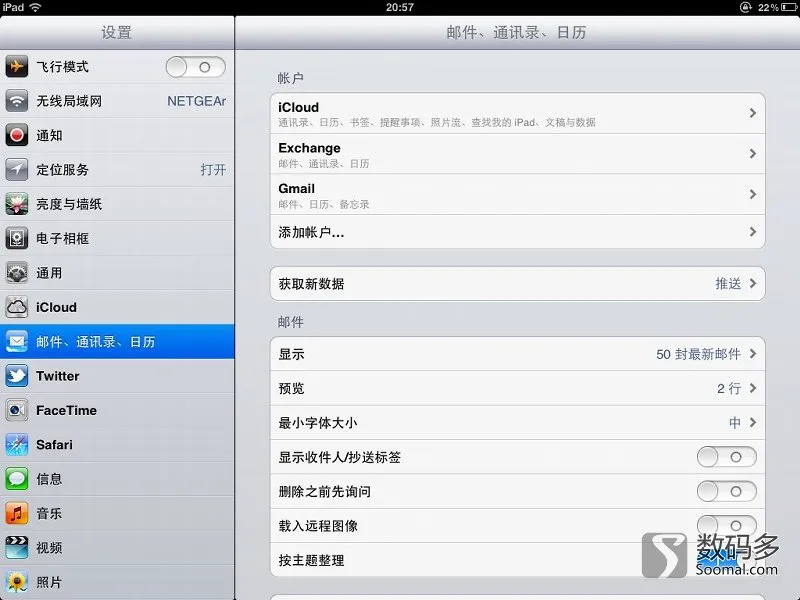Tap the 2 行 preview value
800x600 pixels.
(729, 388)
